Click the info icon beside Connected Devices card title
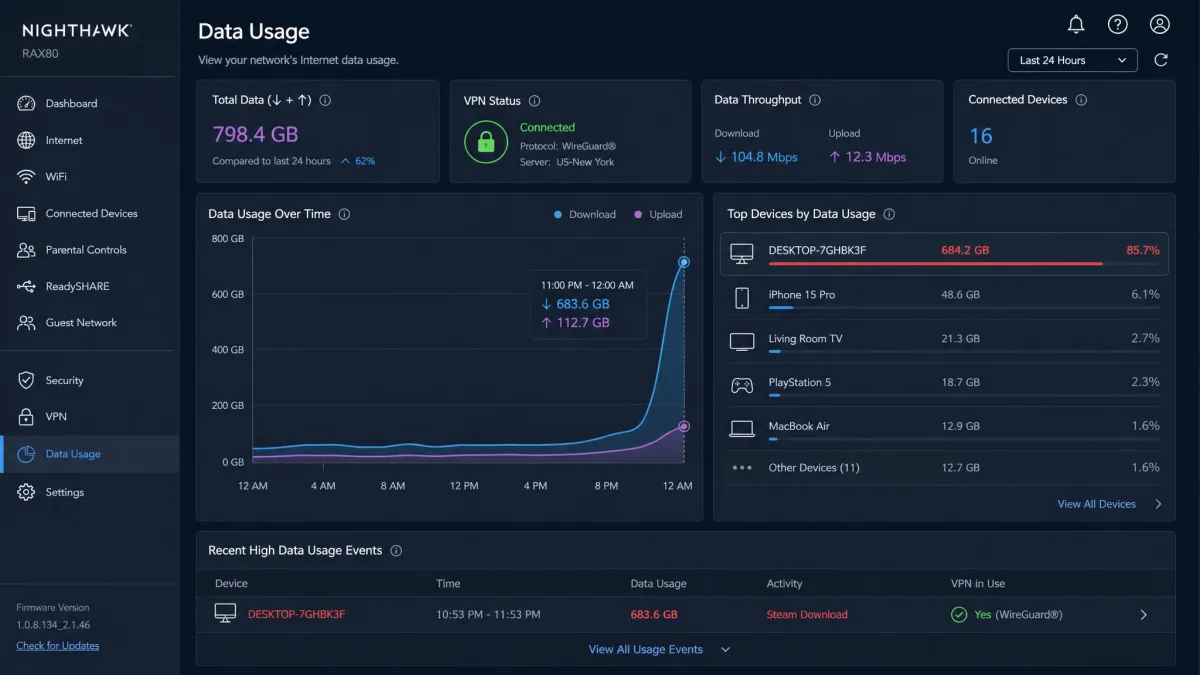The height and width of the screenshot is (675, 1200). [1081, 100]
